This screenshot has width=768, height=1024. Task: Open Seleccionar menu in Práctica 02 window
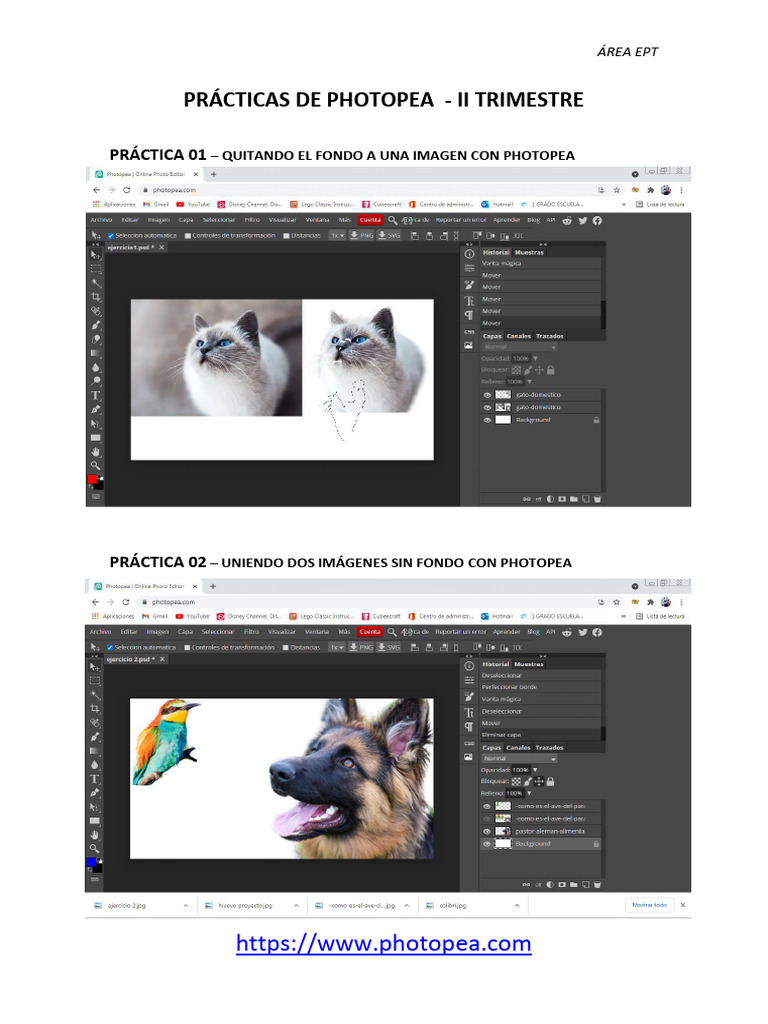[x=217, y=632]
